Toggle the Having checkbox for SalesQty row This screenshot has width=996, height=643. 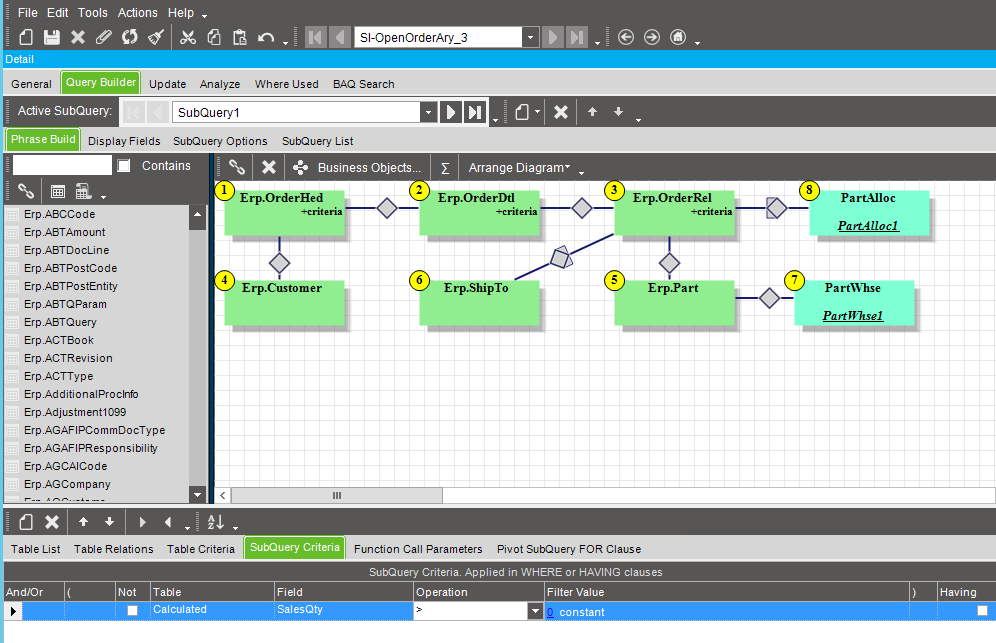982,611
